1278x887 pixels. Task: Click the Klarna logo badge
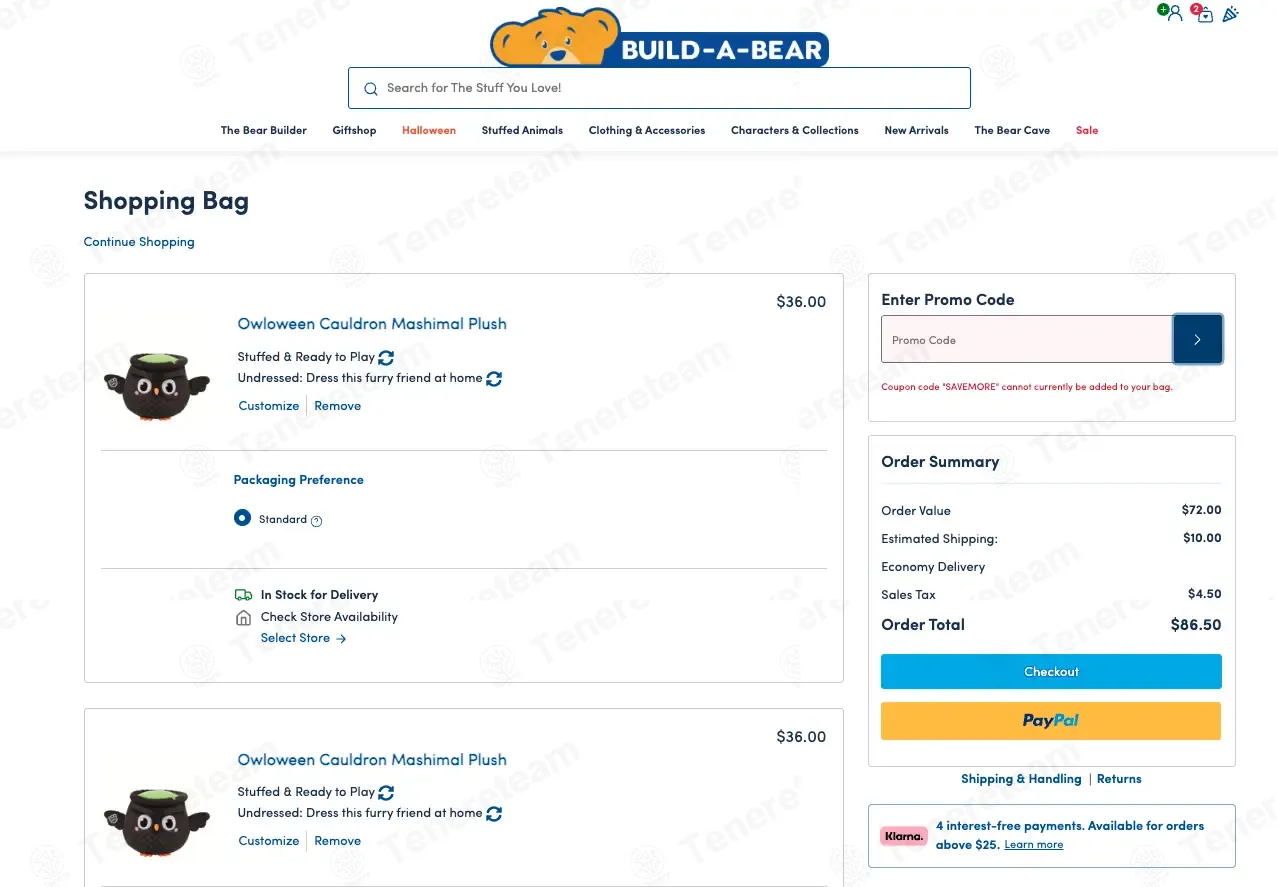(904, 836)
